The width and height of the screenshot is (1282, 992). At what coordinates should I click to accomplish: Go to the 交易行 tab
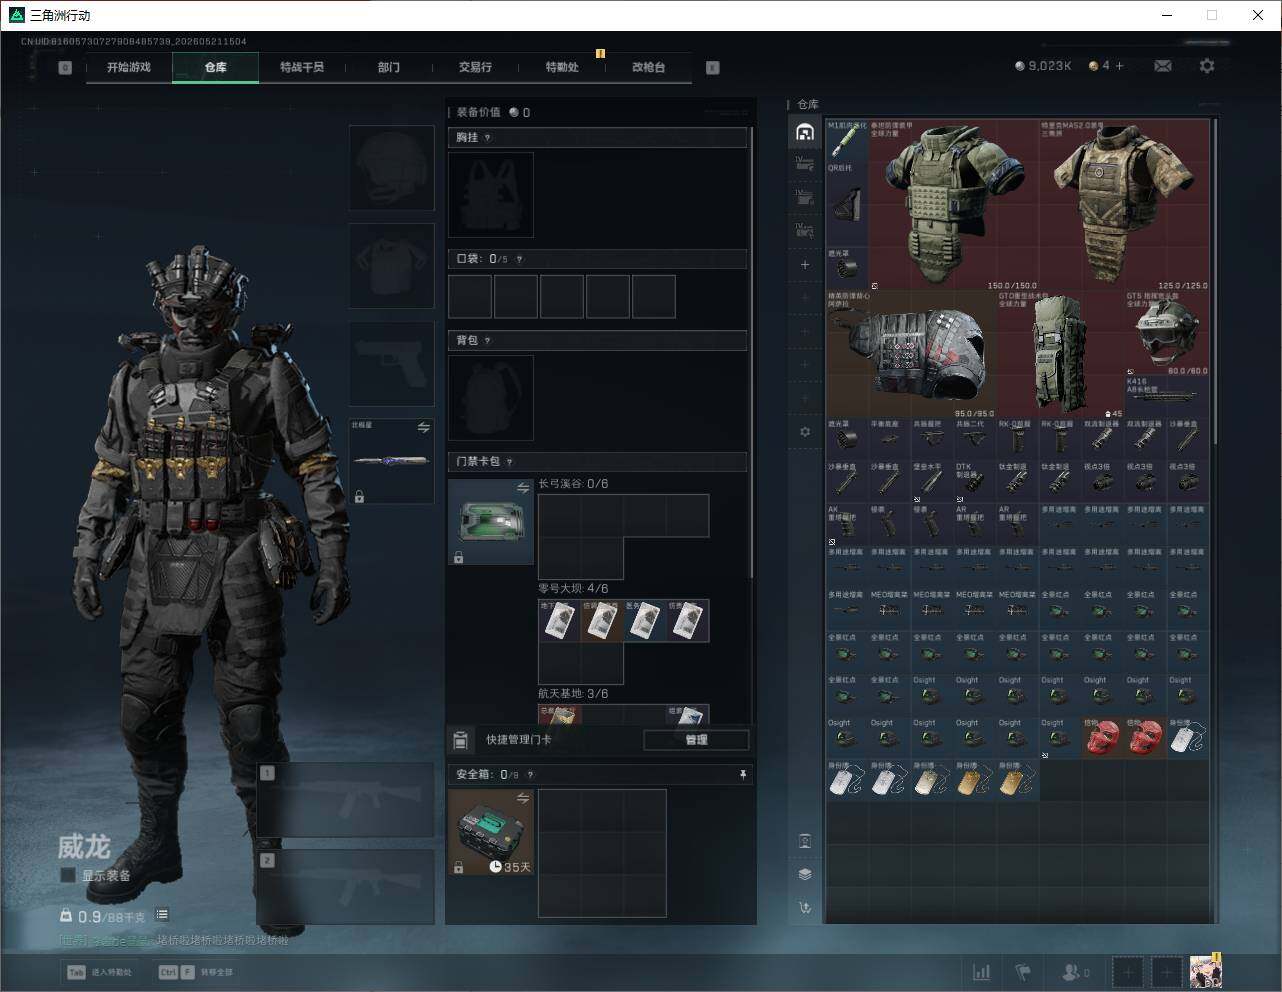(x=475, y=67)
